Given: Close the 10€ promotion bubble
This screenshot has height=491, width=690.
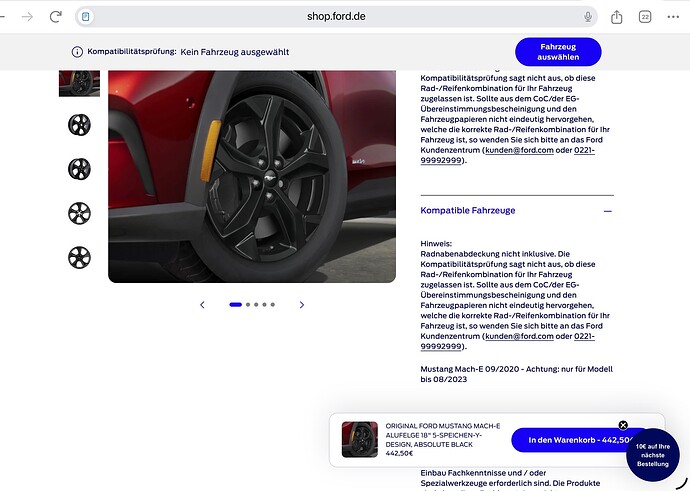Looking at the screenshot, I should click(623, 425).
